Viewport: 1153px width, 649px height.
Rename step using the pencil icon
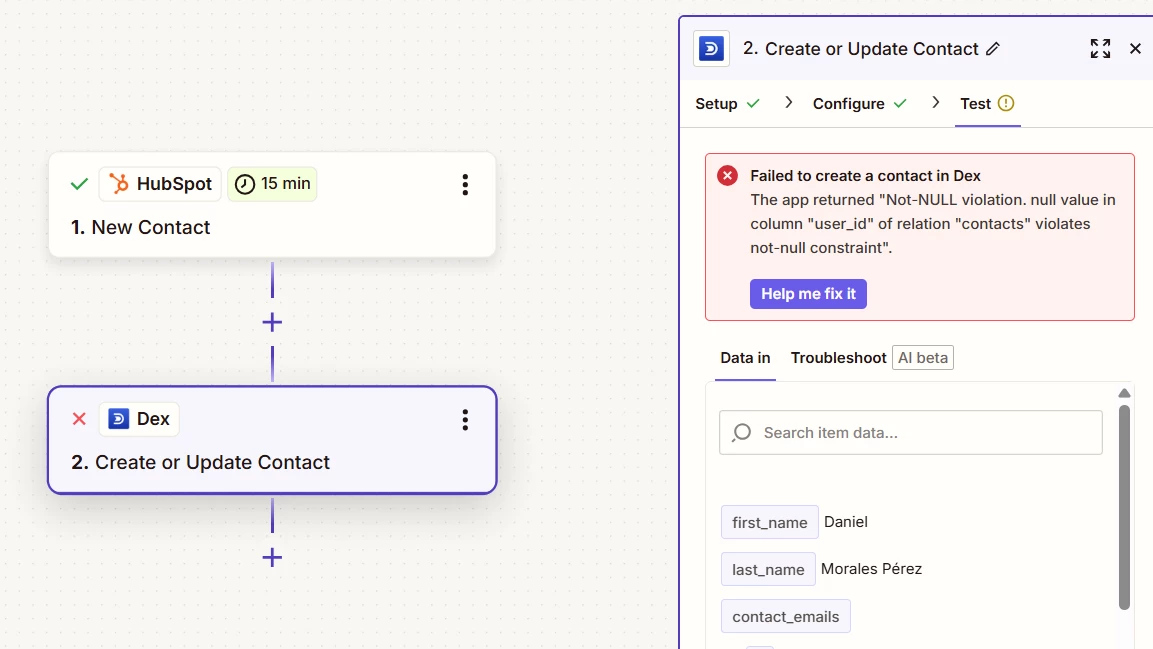pyautogui.click(x=993, y=49)
